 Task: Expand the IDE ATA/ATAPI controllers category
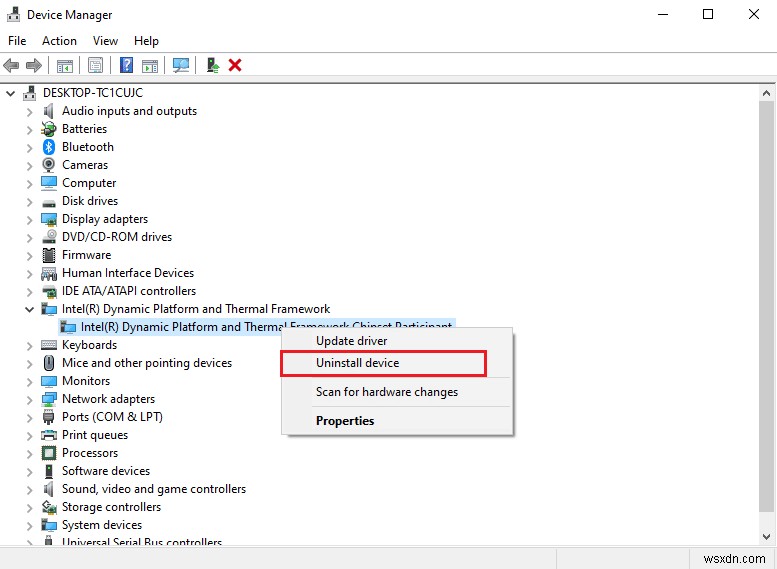click(x=29, y=291)
